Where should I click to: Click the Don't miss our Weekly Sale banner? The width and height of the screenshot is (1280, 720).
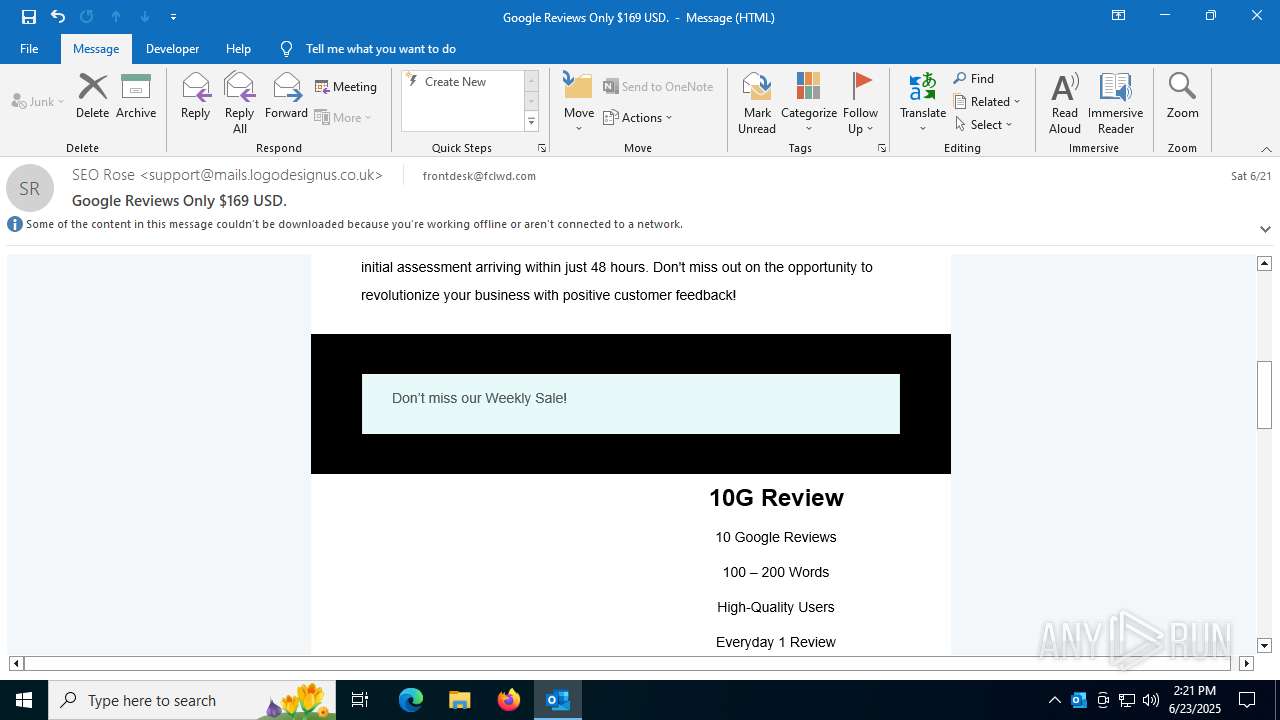[x=631, y=404]
